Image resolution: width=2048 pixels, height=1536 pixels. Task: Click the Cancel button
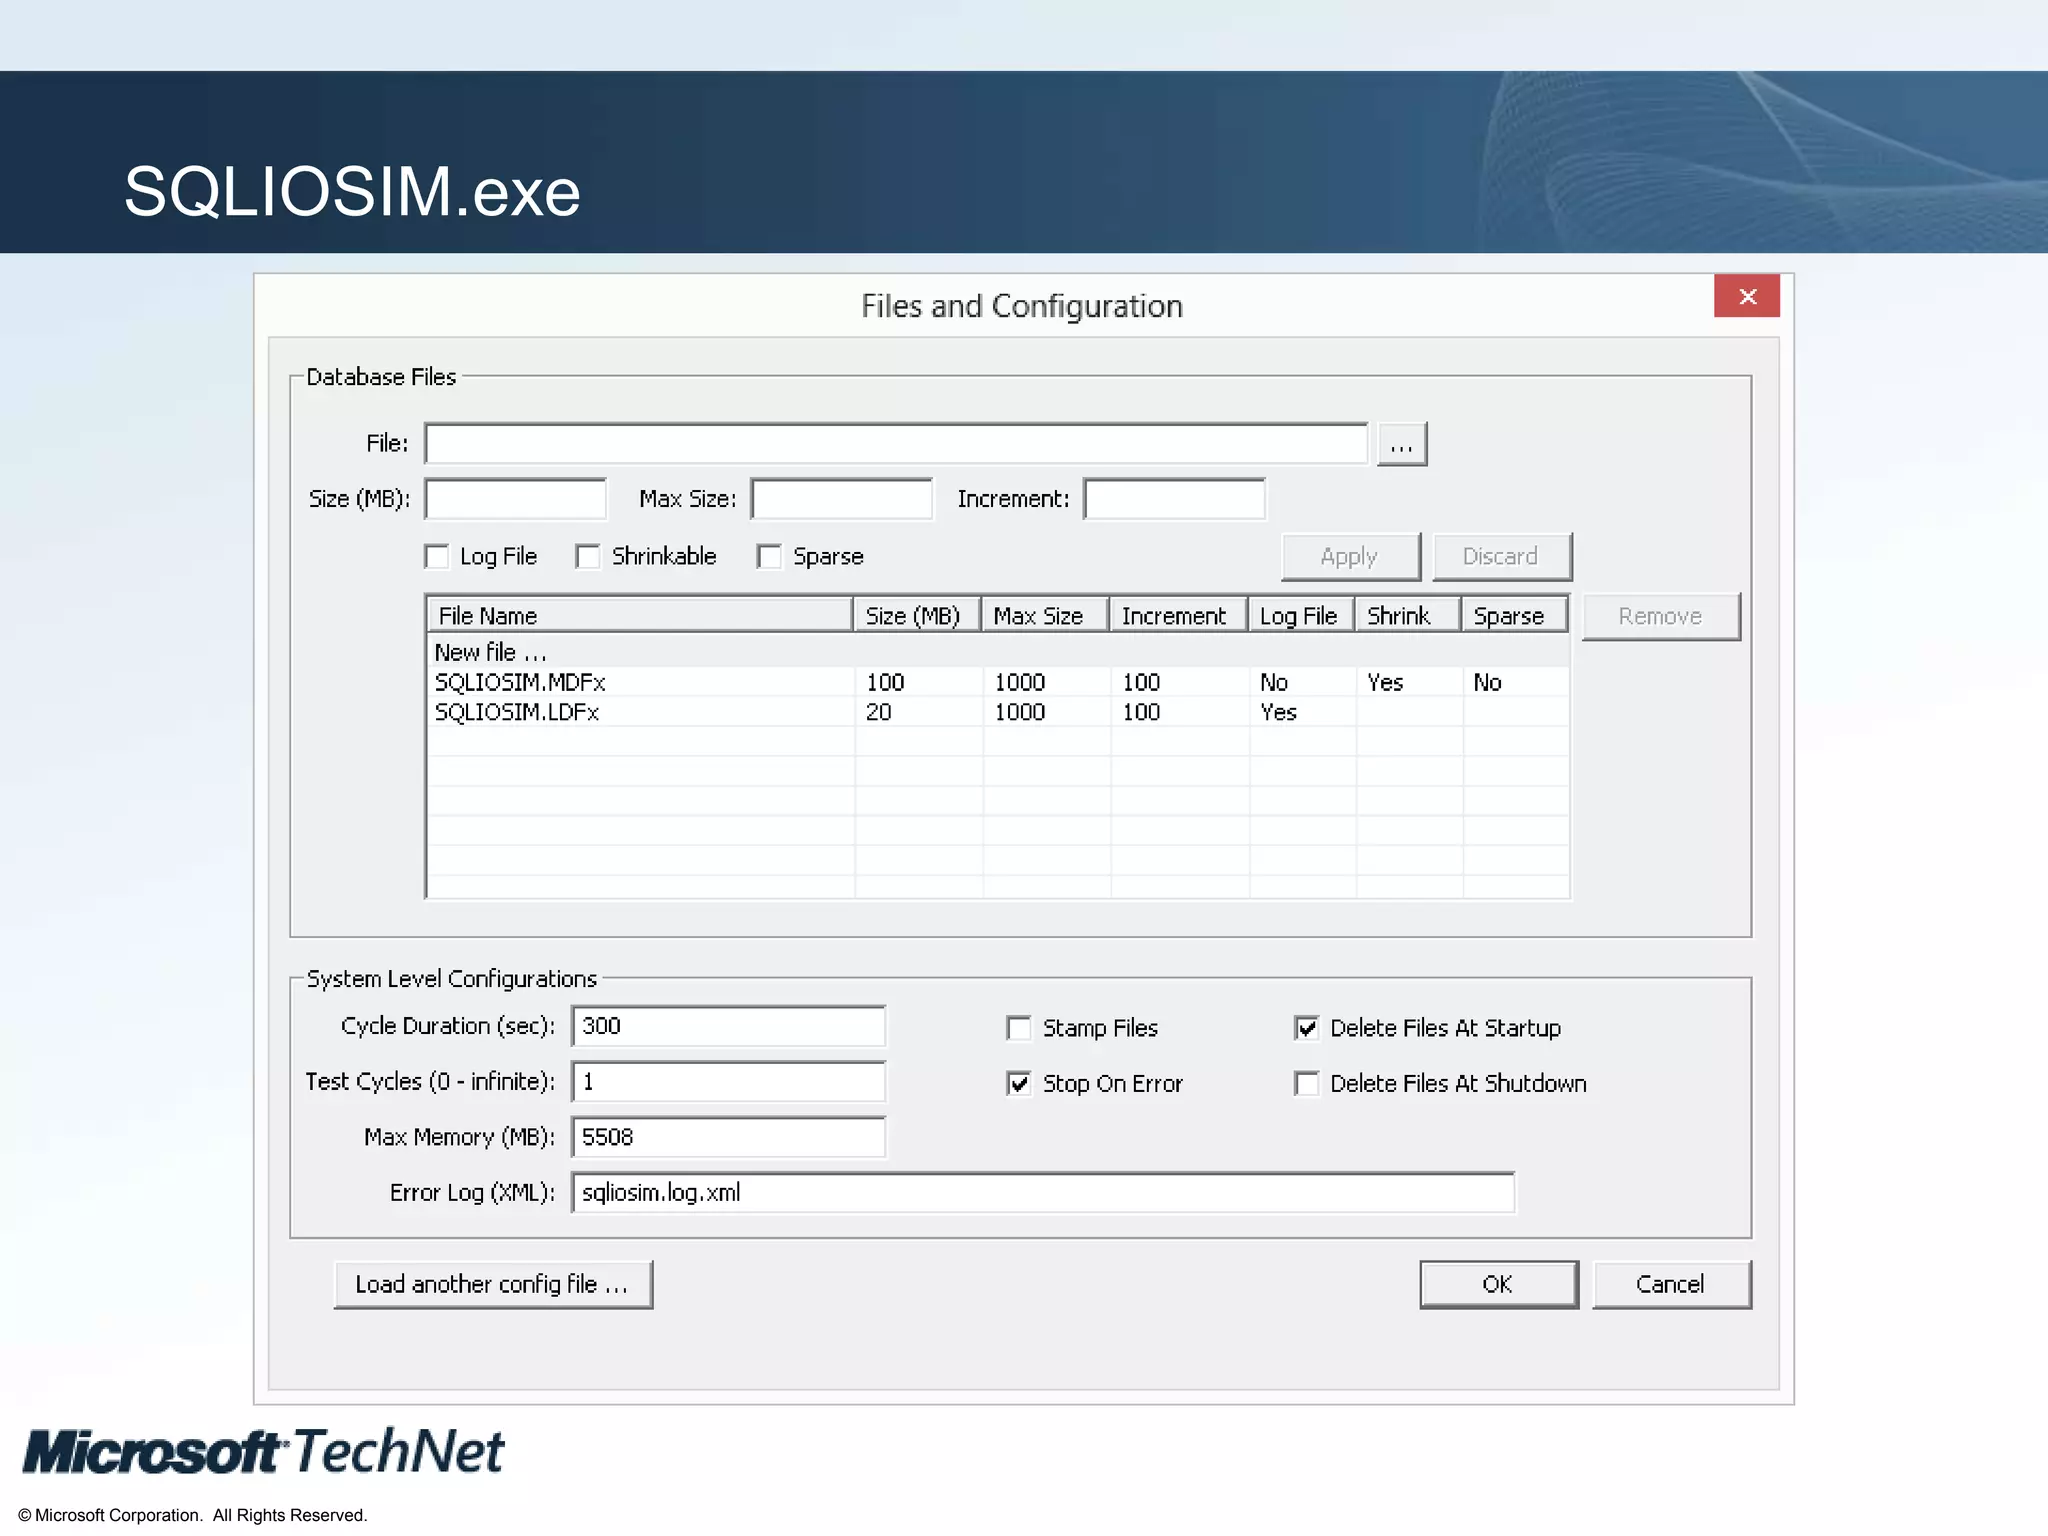point(1671,1285)
